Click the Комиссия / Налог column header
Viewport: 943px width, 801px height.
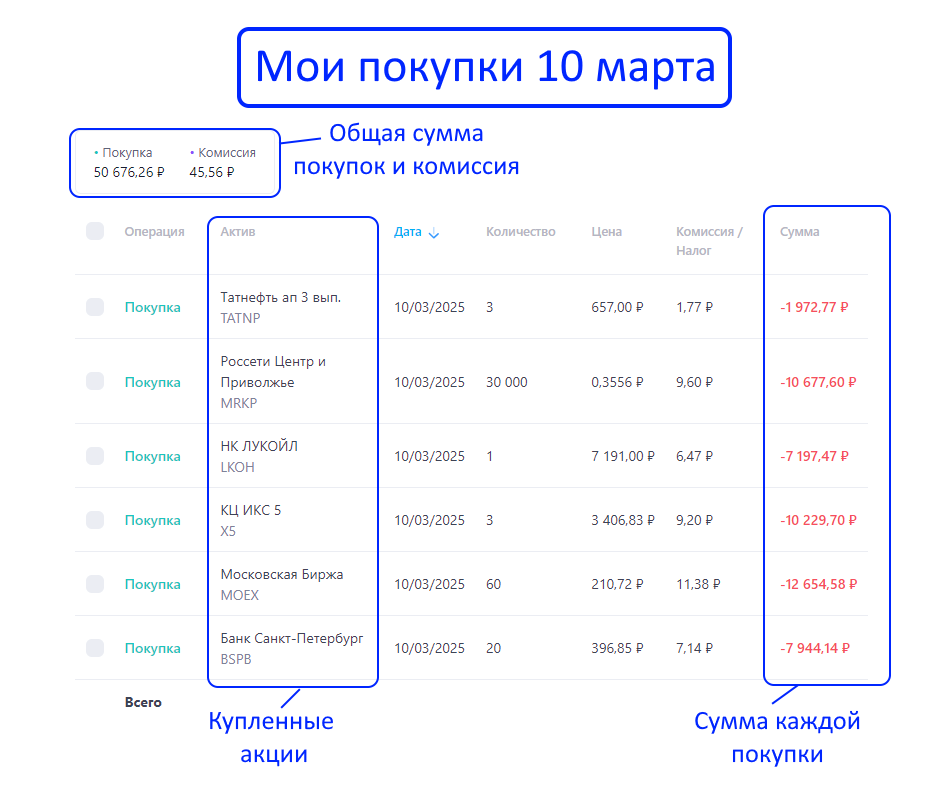(x=709, y=241)
